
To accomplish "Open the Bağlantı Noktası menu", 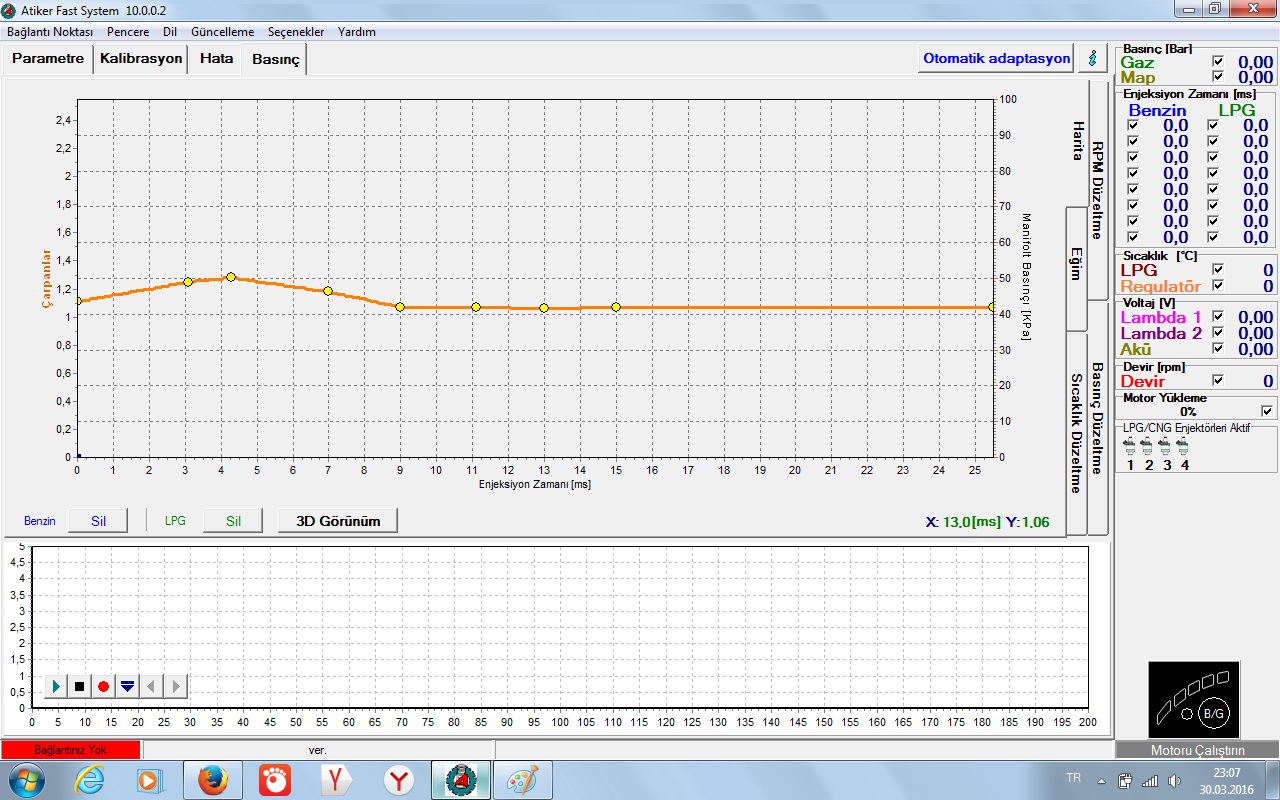I will click(x=50, y=32).
